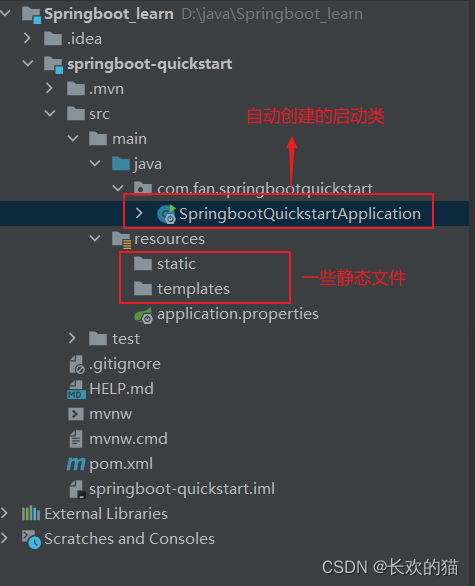Viewport: 475px width, 586px height.
Task: Expand the test folder chevron
Action: 72,338
